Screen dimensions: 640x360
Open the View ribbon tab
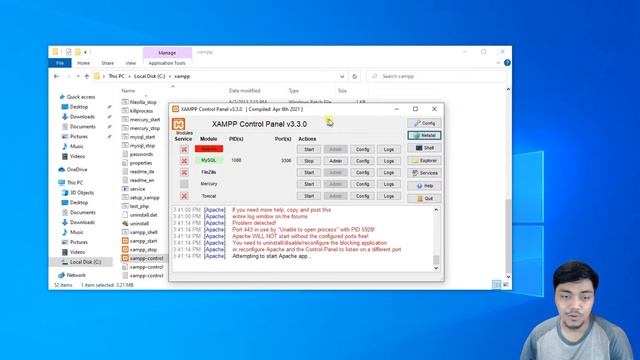(x=131, y=63)
